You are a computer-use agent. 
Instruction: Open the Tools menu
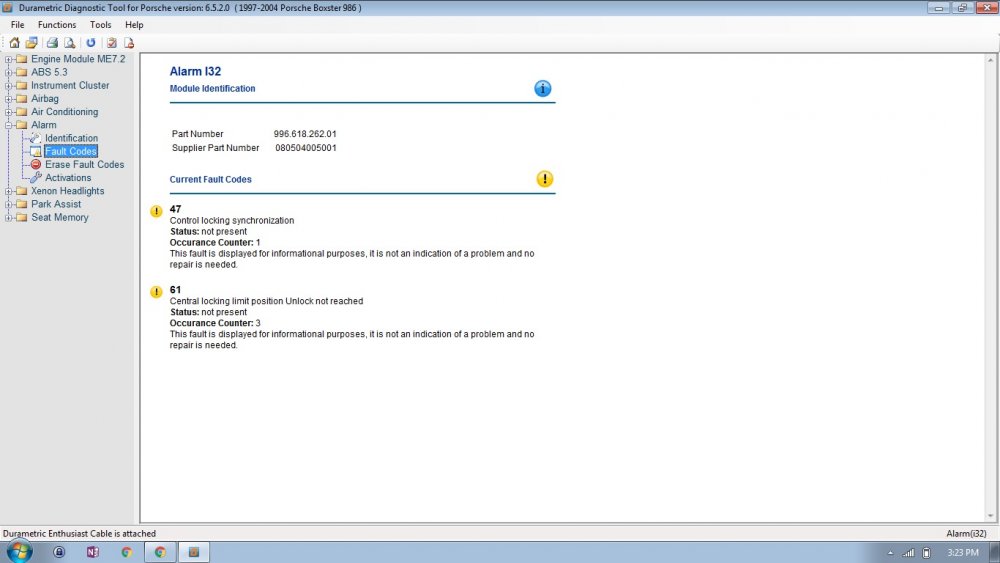coord(101,25)
